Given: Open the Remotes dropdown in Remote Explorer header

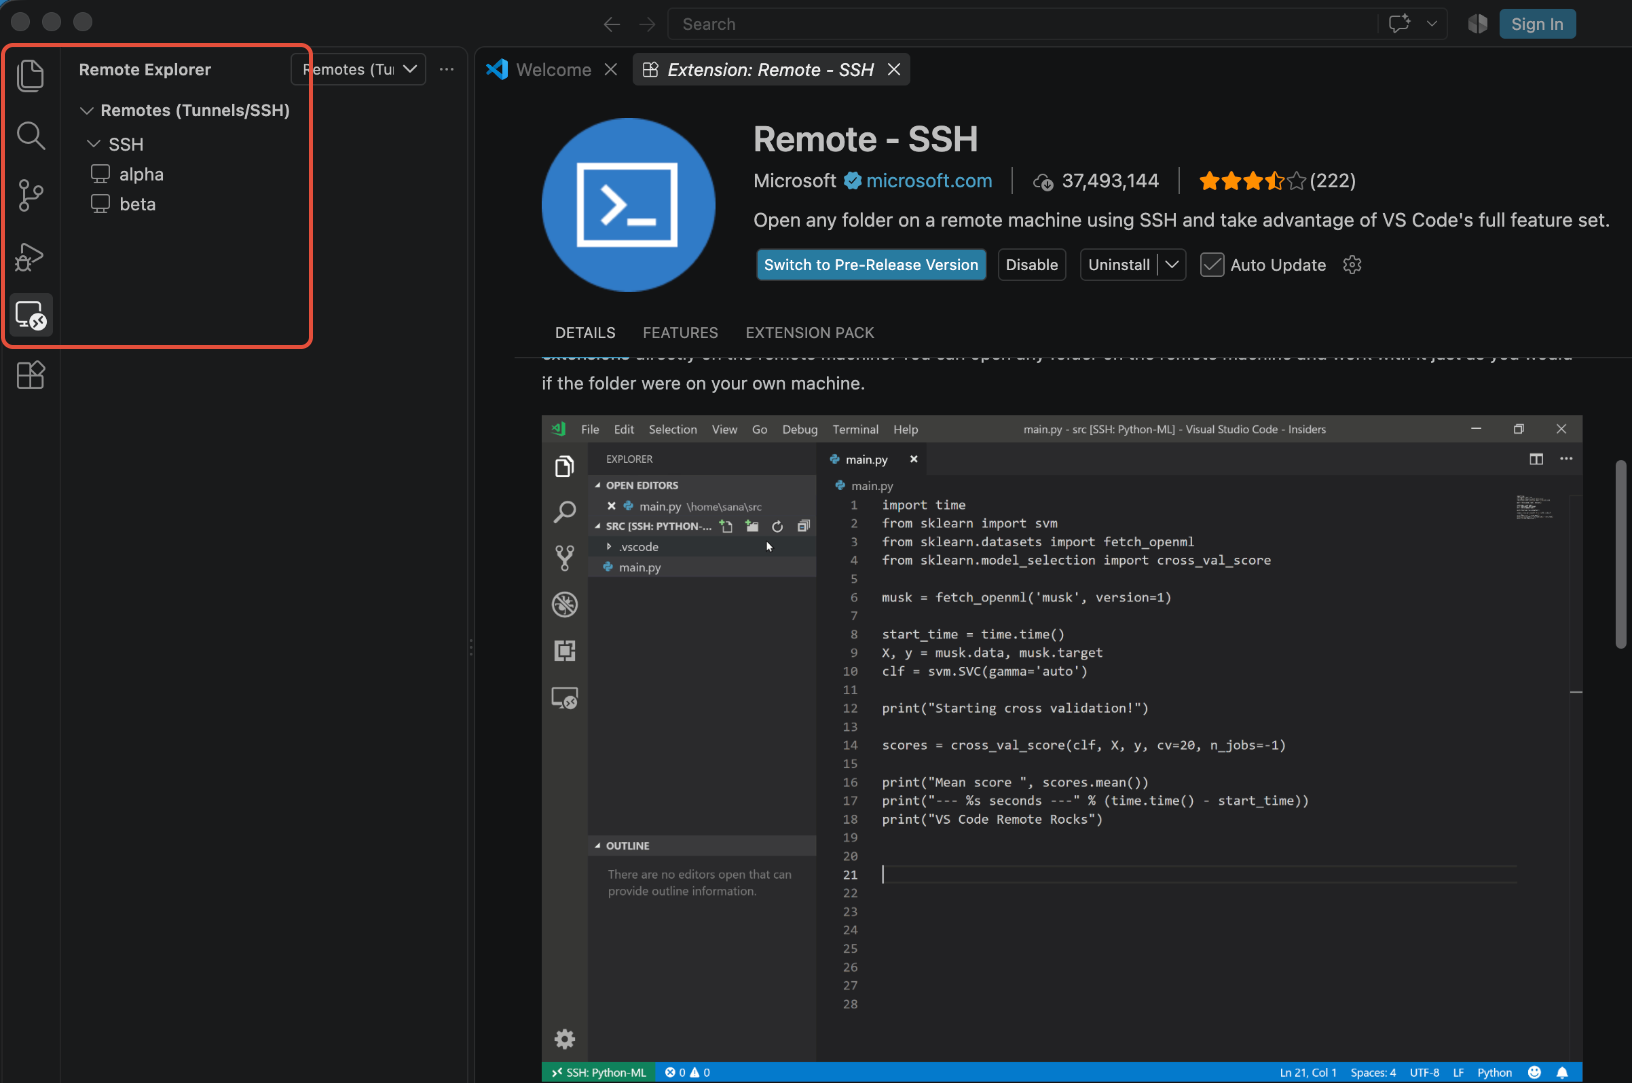Looking at the screenshot, I should (359, 69).
